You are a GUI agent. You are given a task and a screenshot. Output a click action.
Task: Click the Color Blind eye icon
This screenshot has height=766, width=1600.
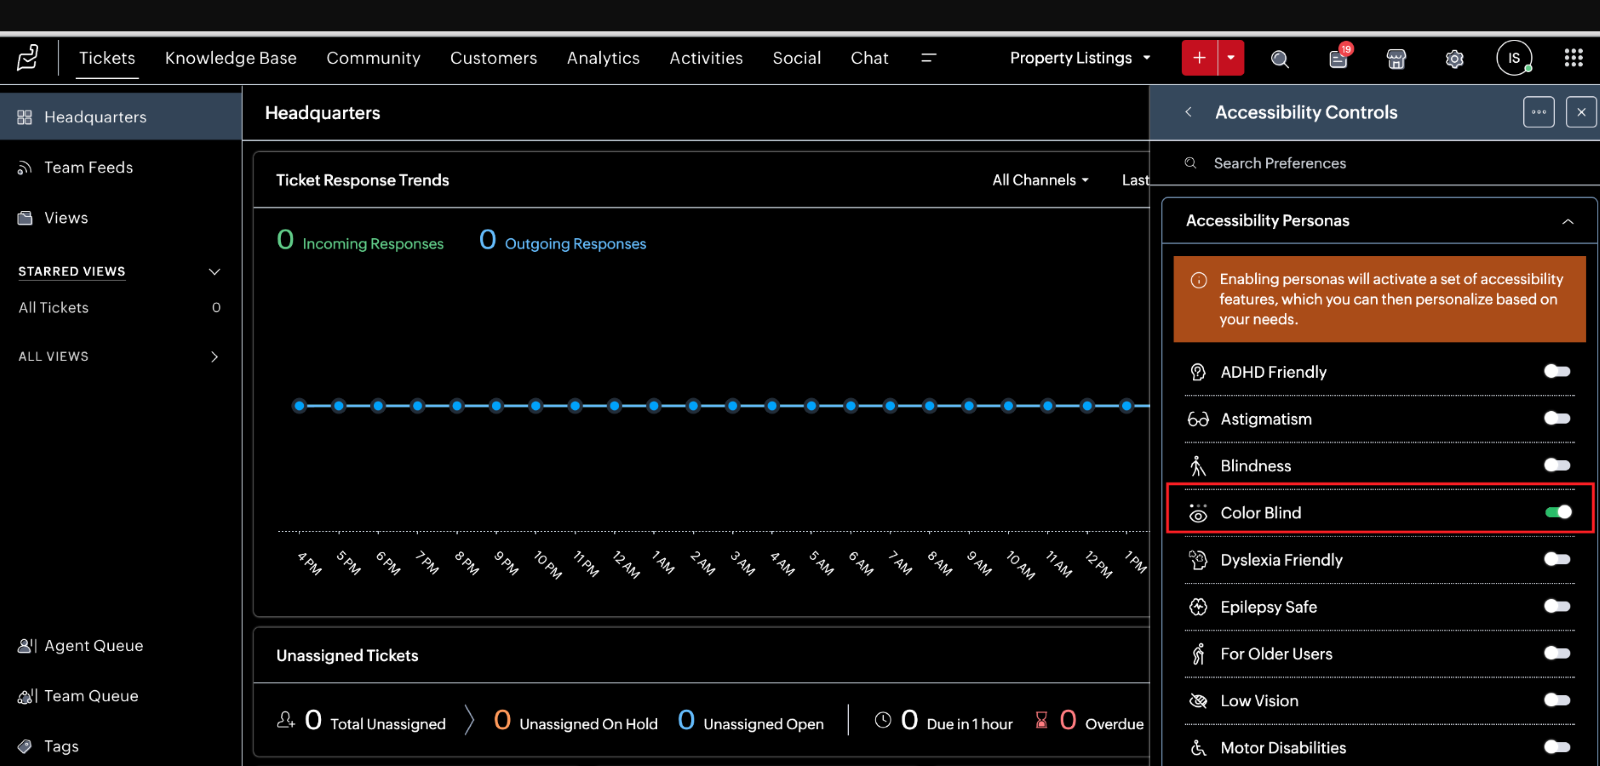coord(1198,513)
